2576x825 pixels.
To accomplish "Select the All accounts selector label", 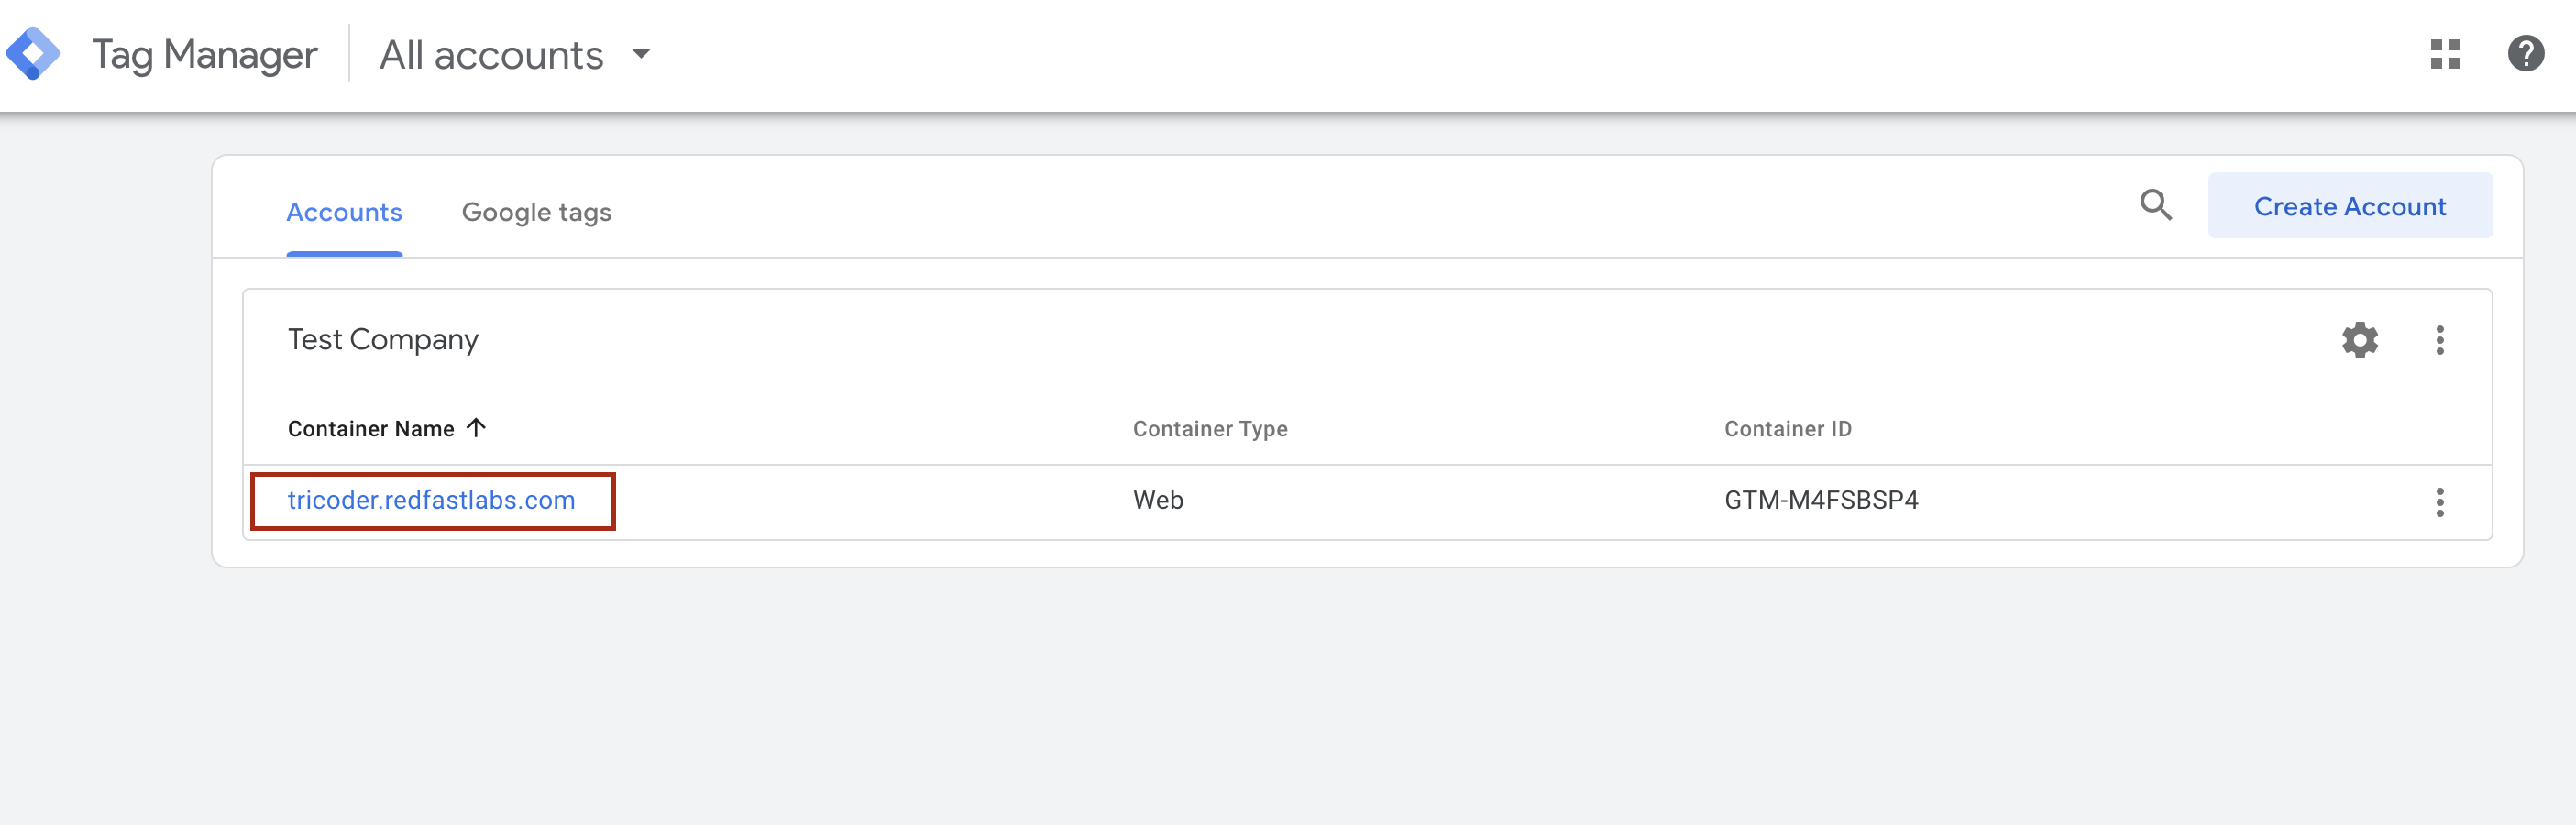I will 491,55.
